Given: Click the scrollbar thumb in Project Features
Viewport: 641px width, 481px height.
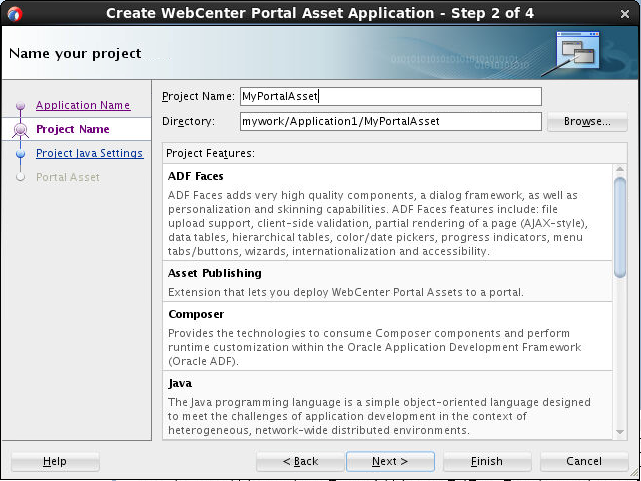Looking at the screenshot, I should [x=620, y=227].
